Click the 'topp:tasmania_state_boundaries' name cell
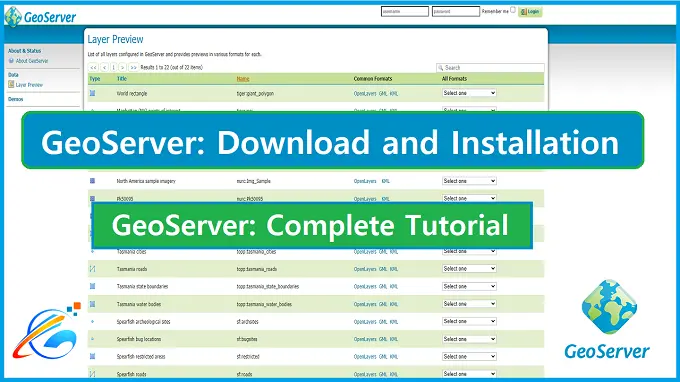The width and height of the screenshot is (680, 382). coord(268,287)
